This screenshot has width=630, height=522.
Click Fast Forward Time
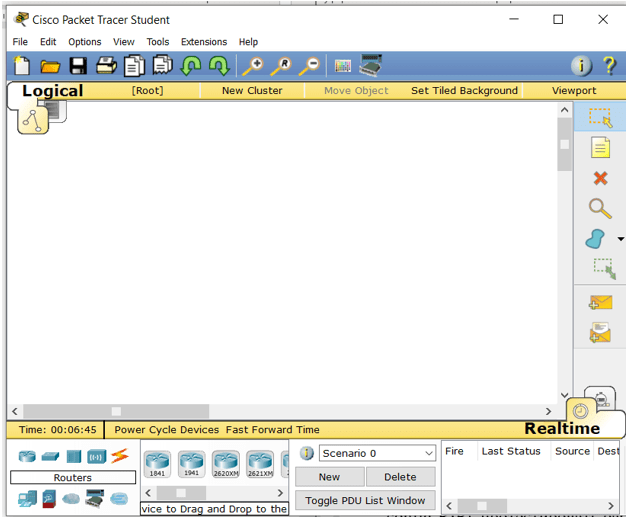click(272, 430)
